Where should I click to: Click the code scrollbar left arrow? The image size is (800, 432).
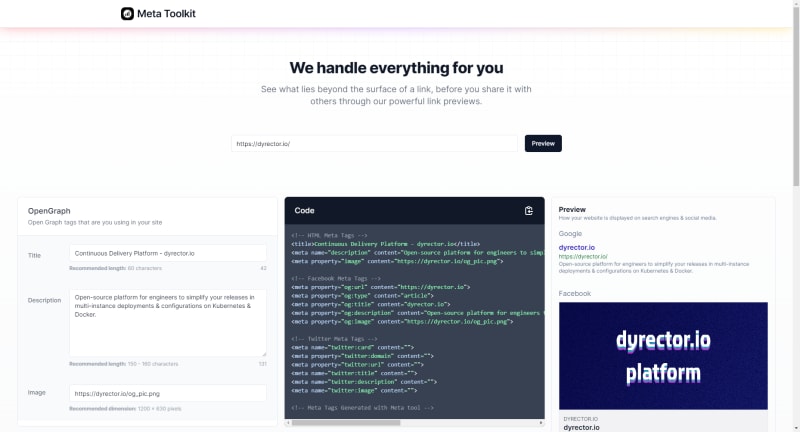pyautogui.click(x=288, y=422)
